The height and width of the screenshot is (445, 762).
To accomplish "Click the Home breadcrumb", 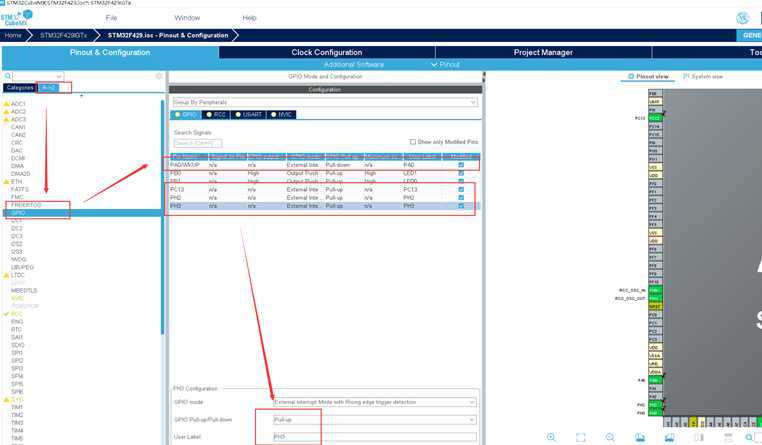I will [13, 35].
